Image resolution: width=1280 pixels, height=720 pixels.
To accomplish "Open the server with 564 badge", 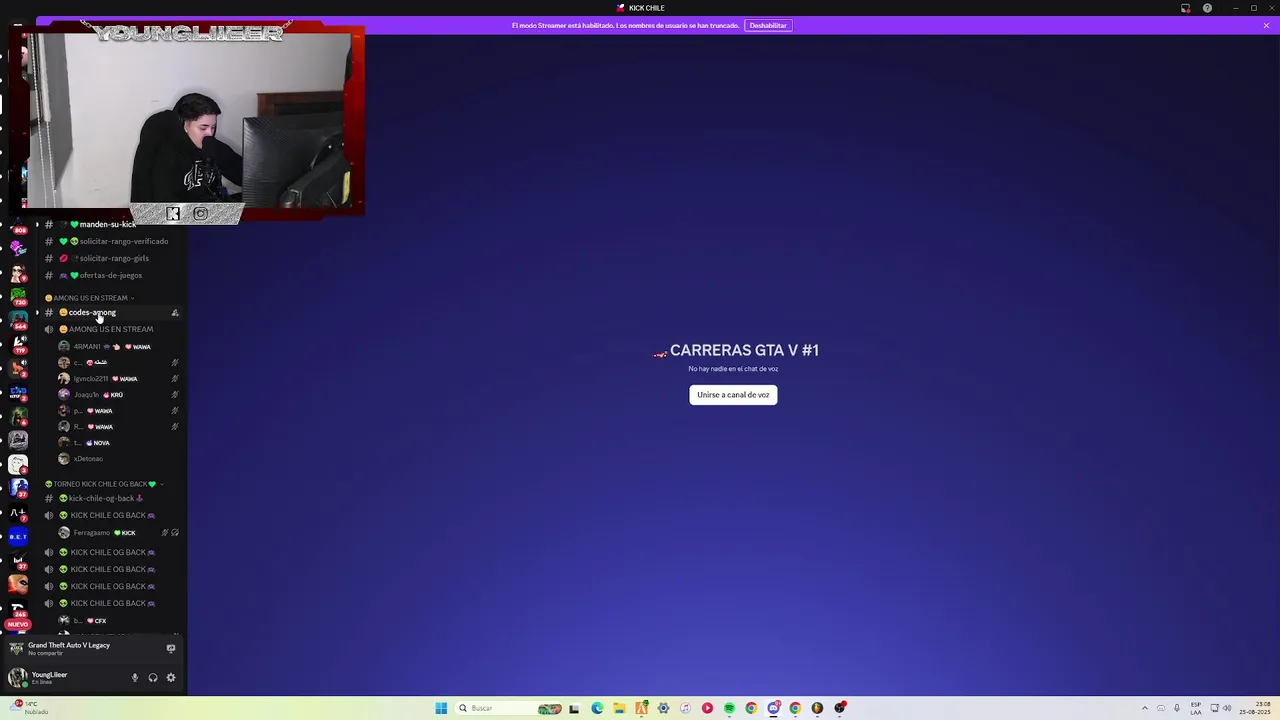I will pyautogui.click(x=18, y=319).
